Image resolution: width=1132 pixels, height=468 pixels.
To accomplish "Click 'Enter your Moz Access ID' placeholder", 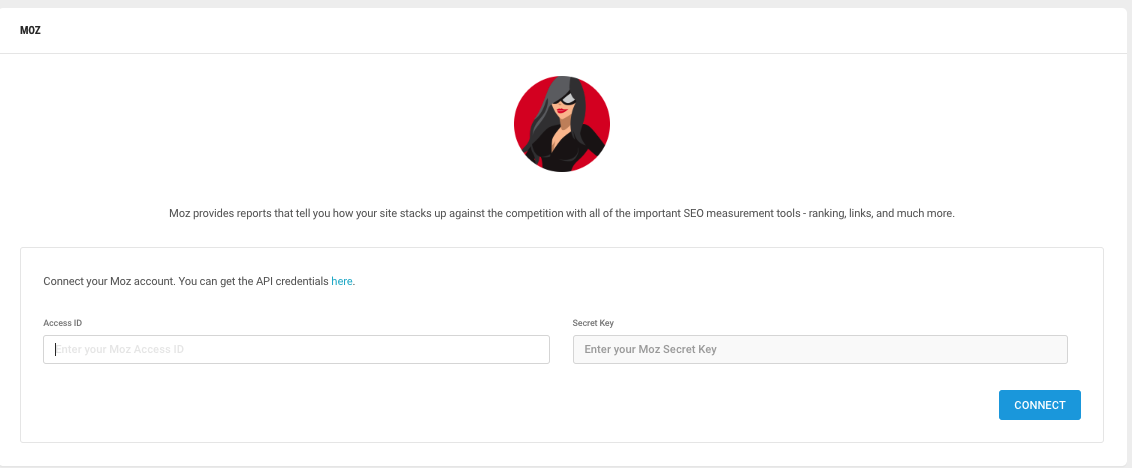I will click(120, 350).
